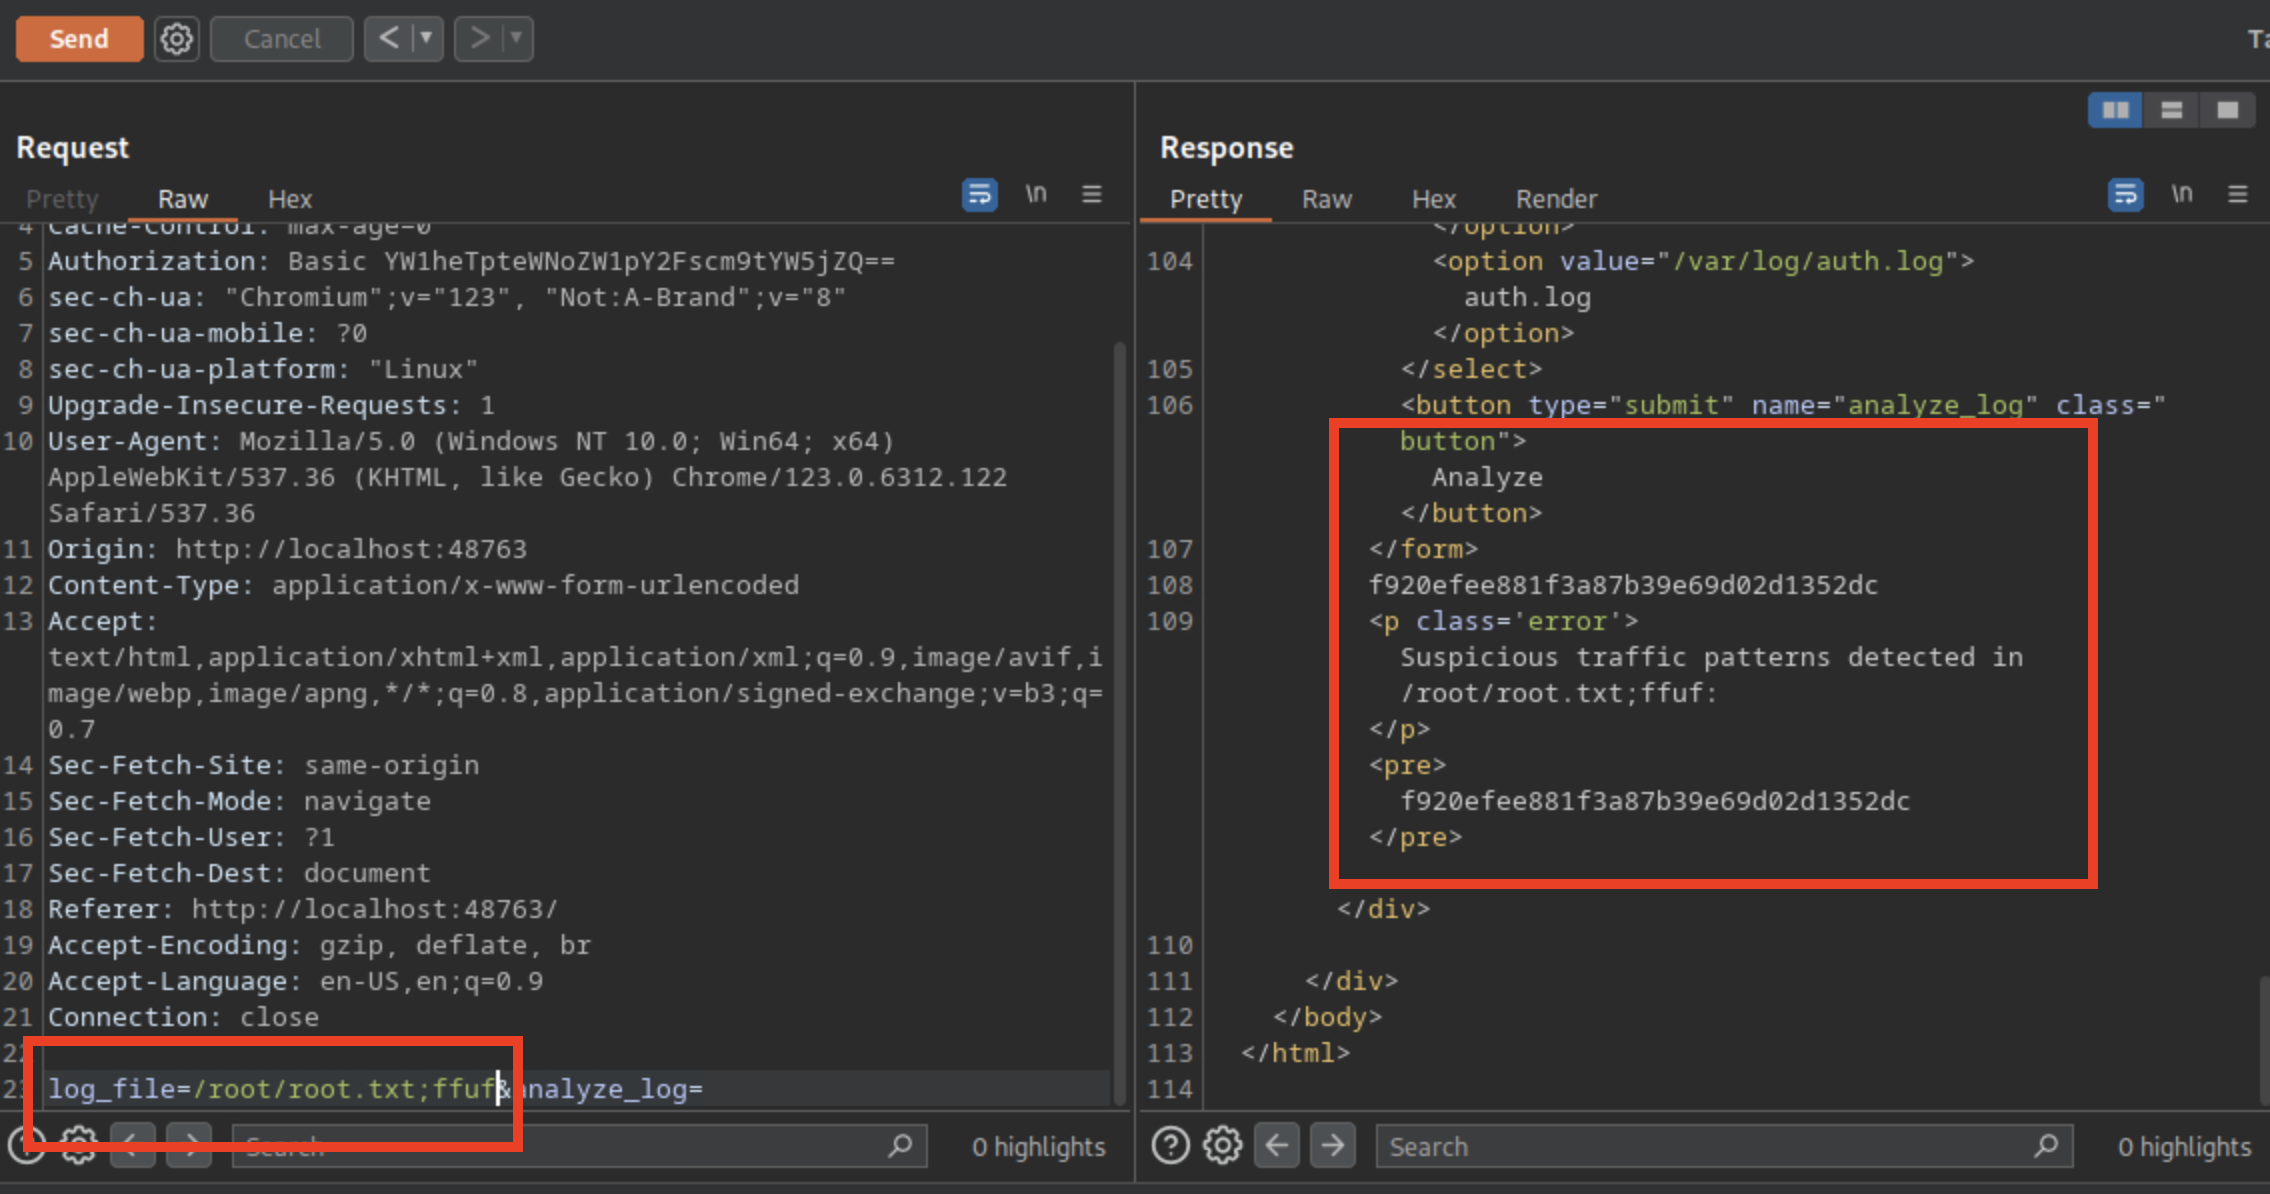The image size is (2270, 1194).
Task: Expand history forward dropdown arrow
Action: pos(517,39)
